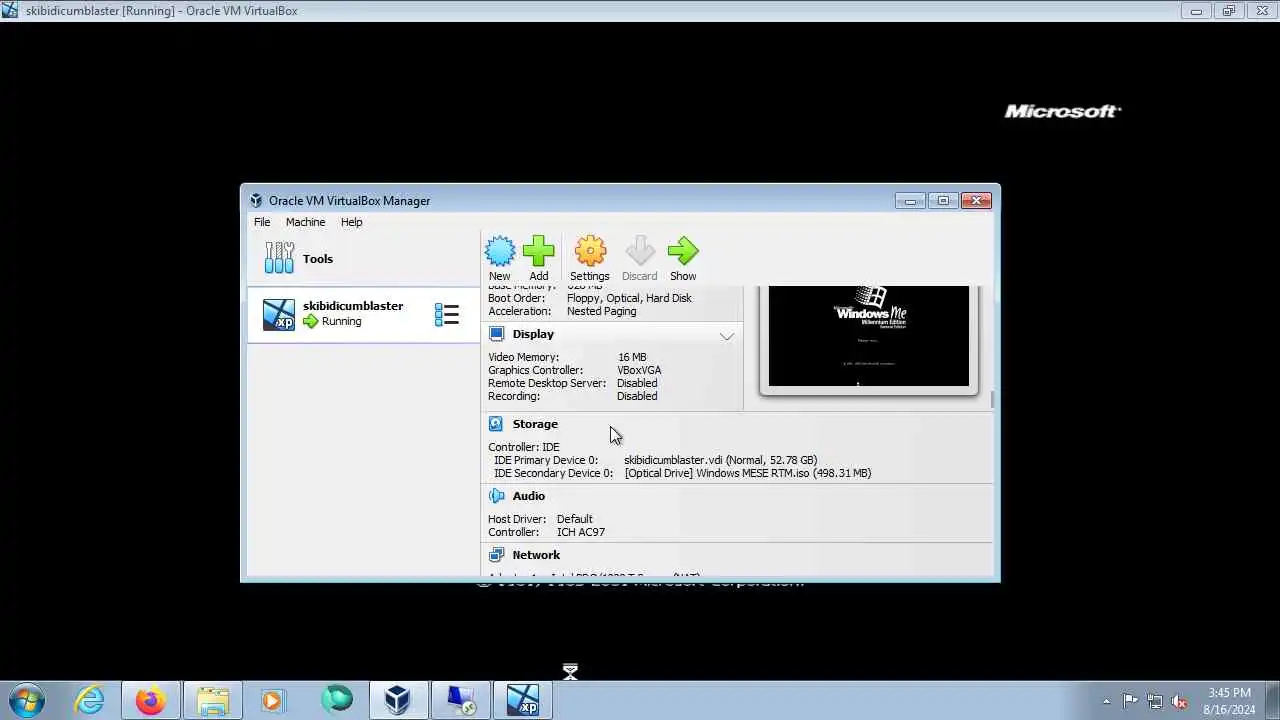Click the network tray icon
The image size is (1280, 720).
1155,701
